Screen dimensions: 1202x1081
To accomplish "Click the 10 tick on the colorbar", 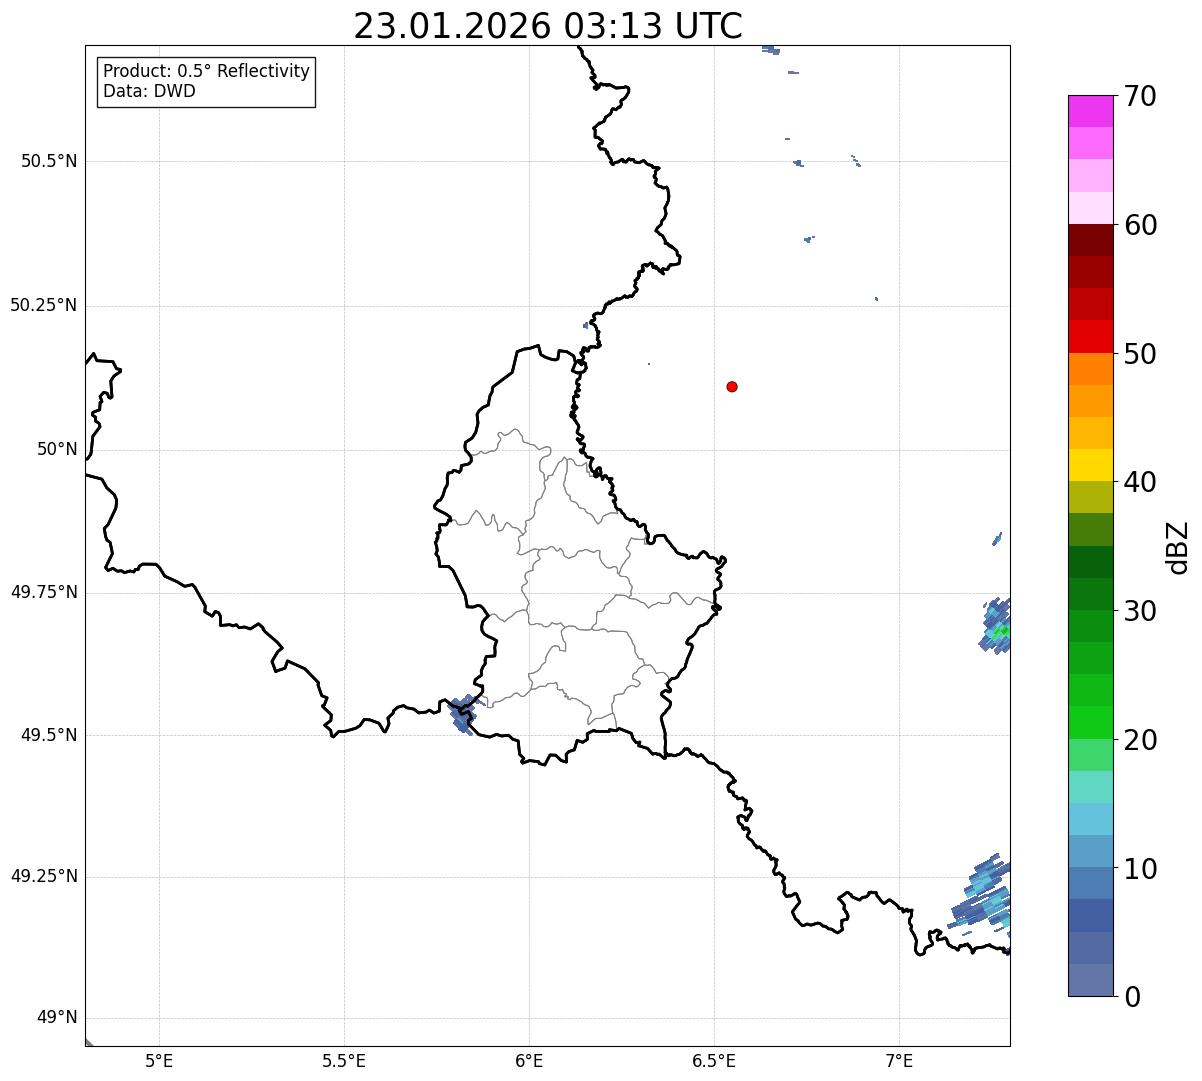I will coord(1140,869).
